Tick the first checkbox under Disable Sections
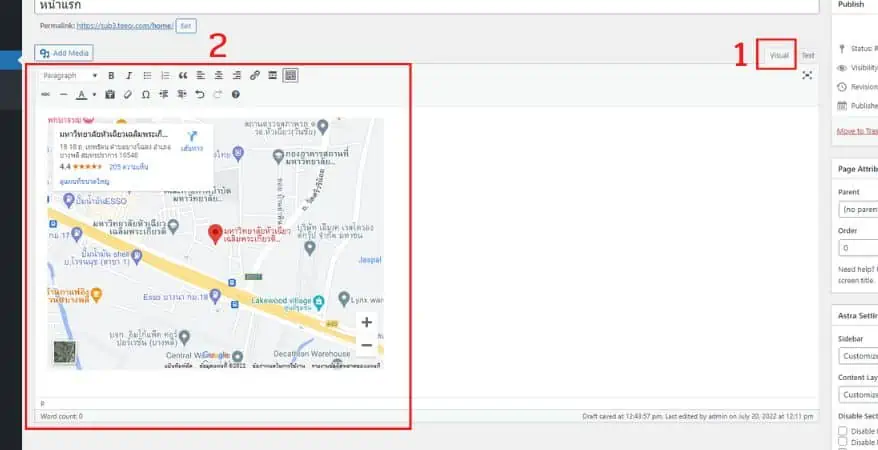 coord(843,431)
